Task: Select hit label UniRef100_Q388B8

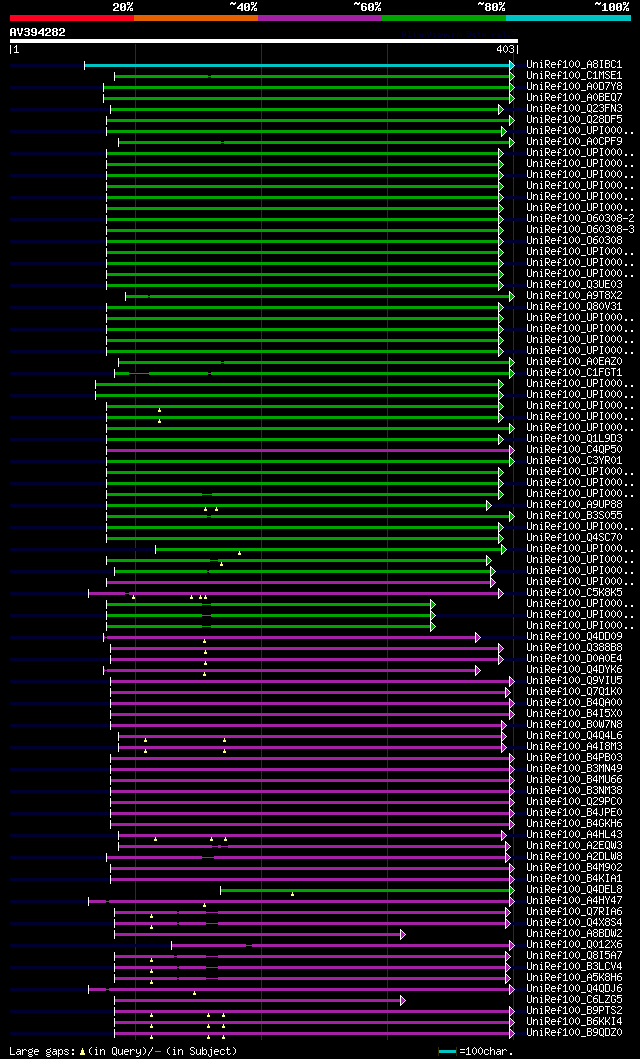Action: (575, 648)
